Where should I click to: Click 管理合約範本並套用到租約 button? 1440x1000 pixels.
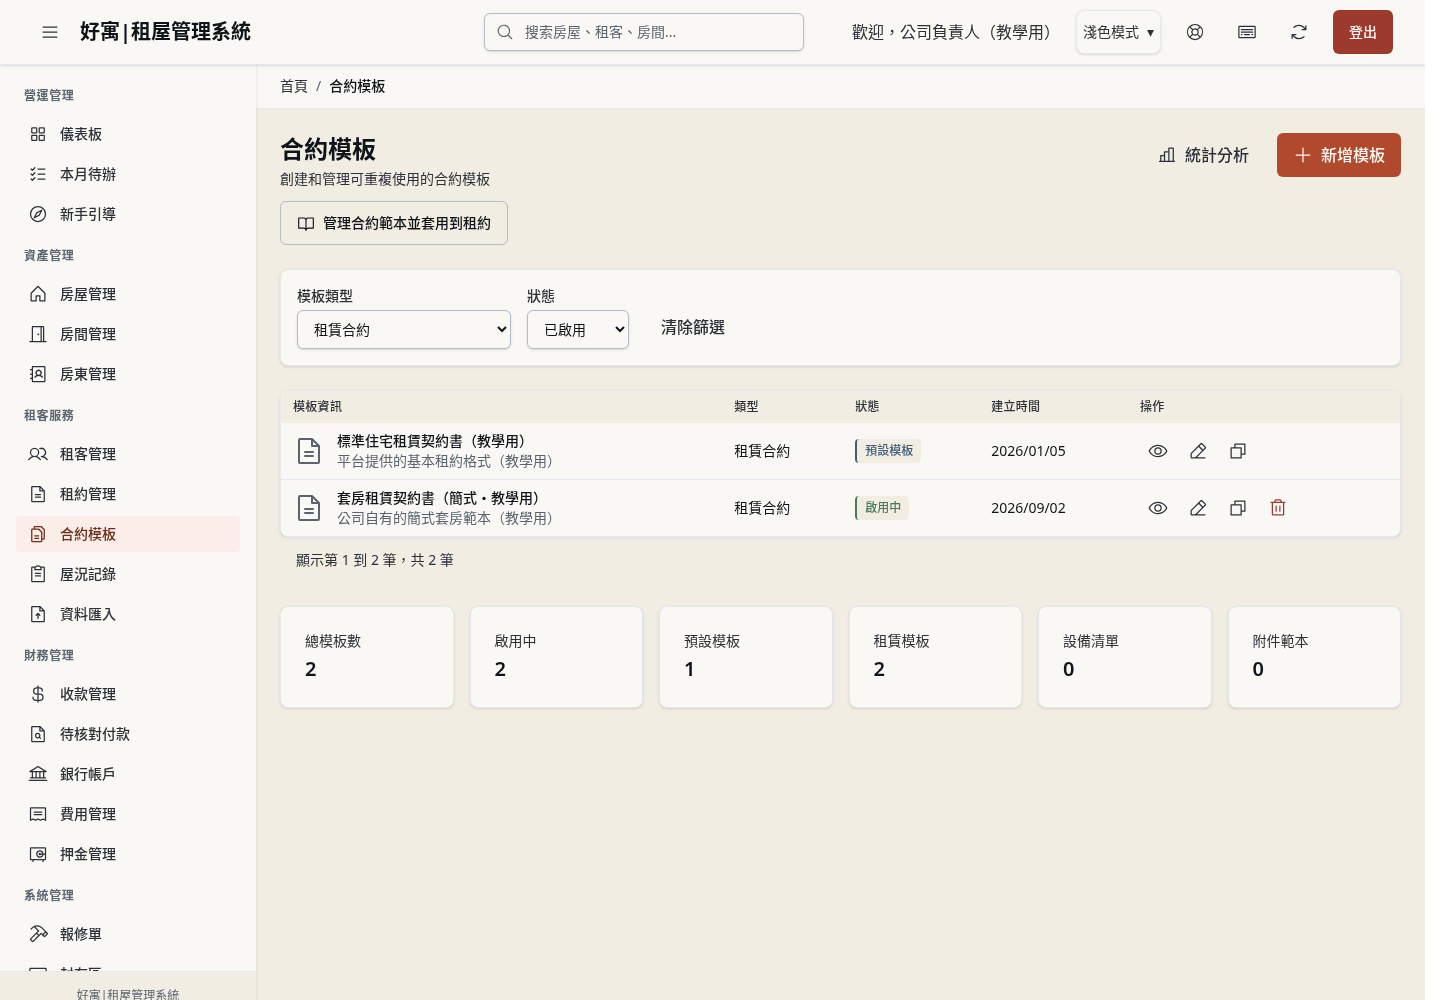coord(394,223)
